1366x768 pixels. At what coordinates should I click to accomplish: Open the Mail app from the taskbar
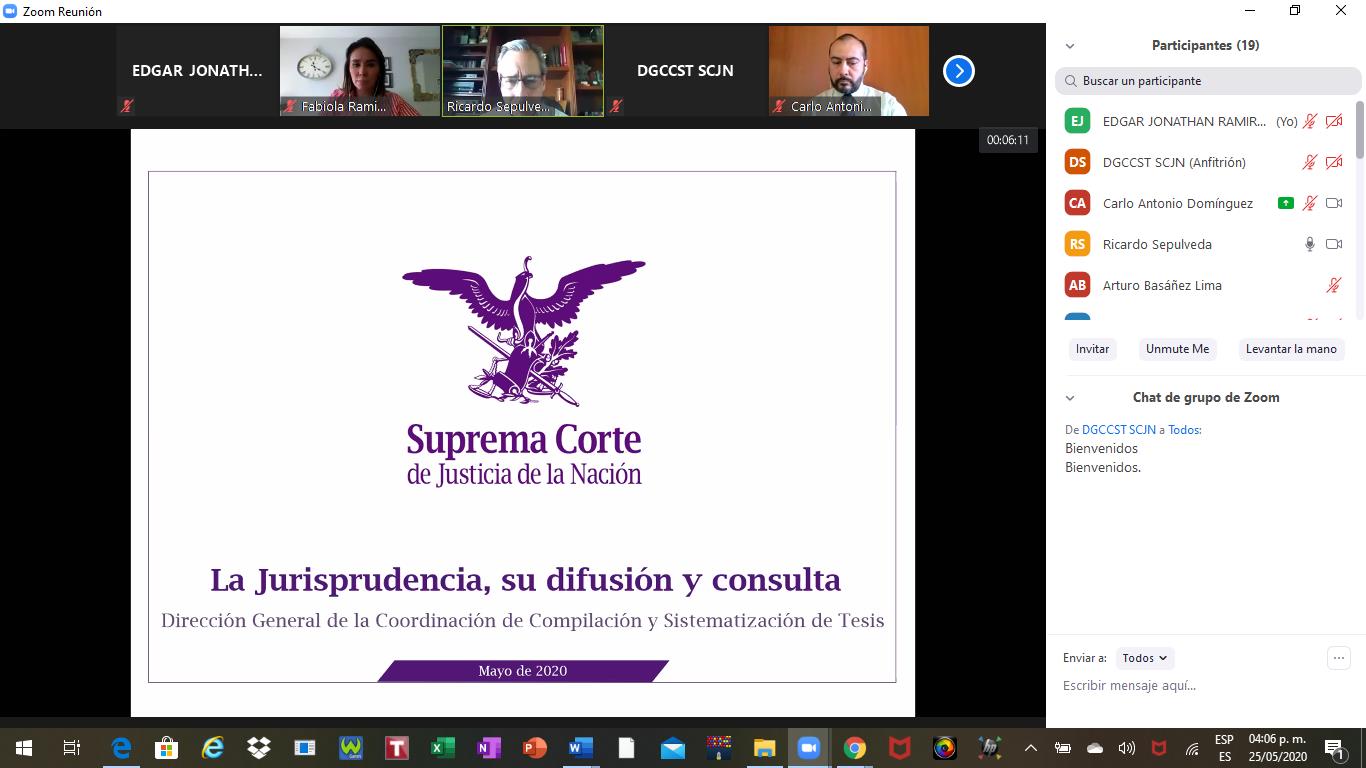[x=673, y=748]
